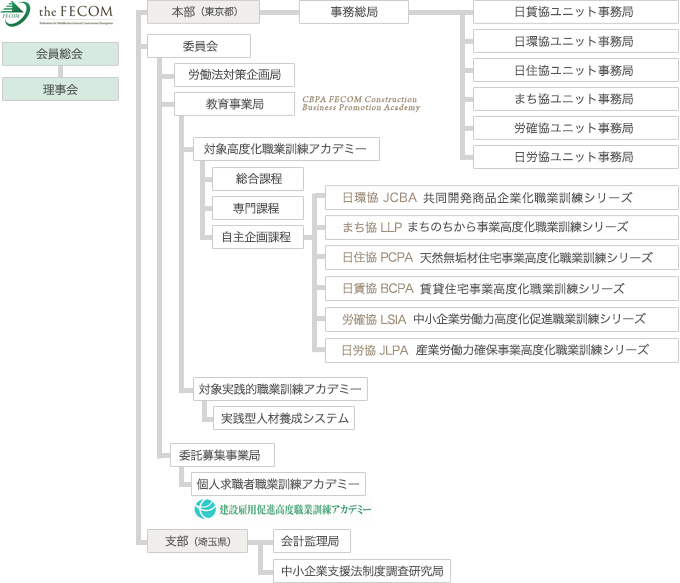Select 労確協ユニット事務局 box
Viewport: 680px width, 583px height.
tap(575, 128)
